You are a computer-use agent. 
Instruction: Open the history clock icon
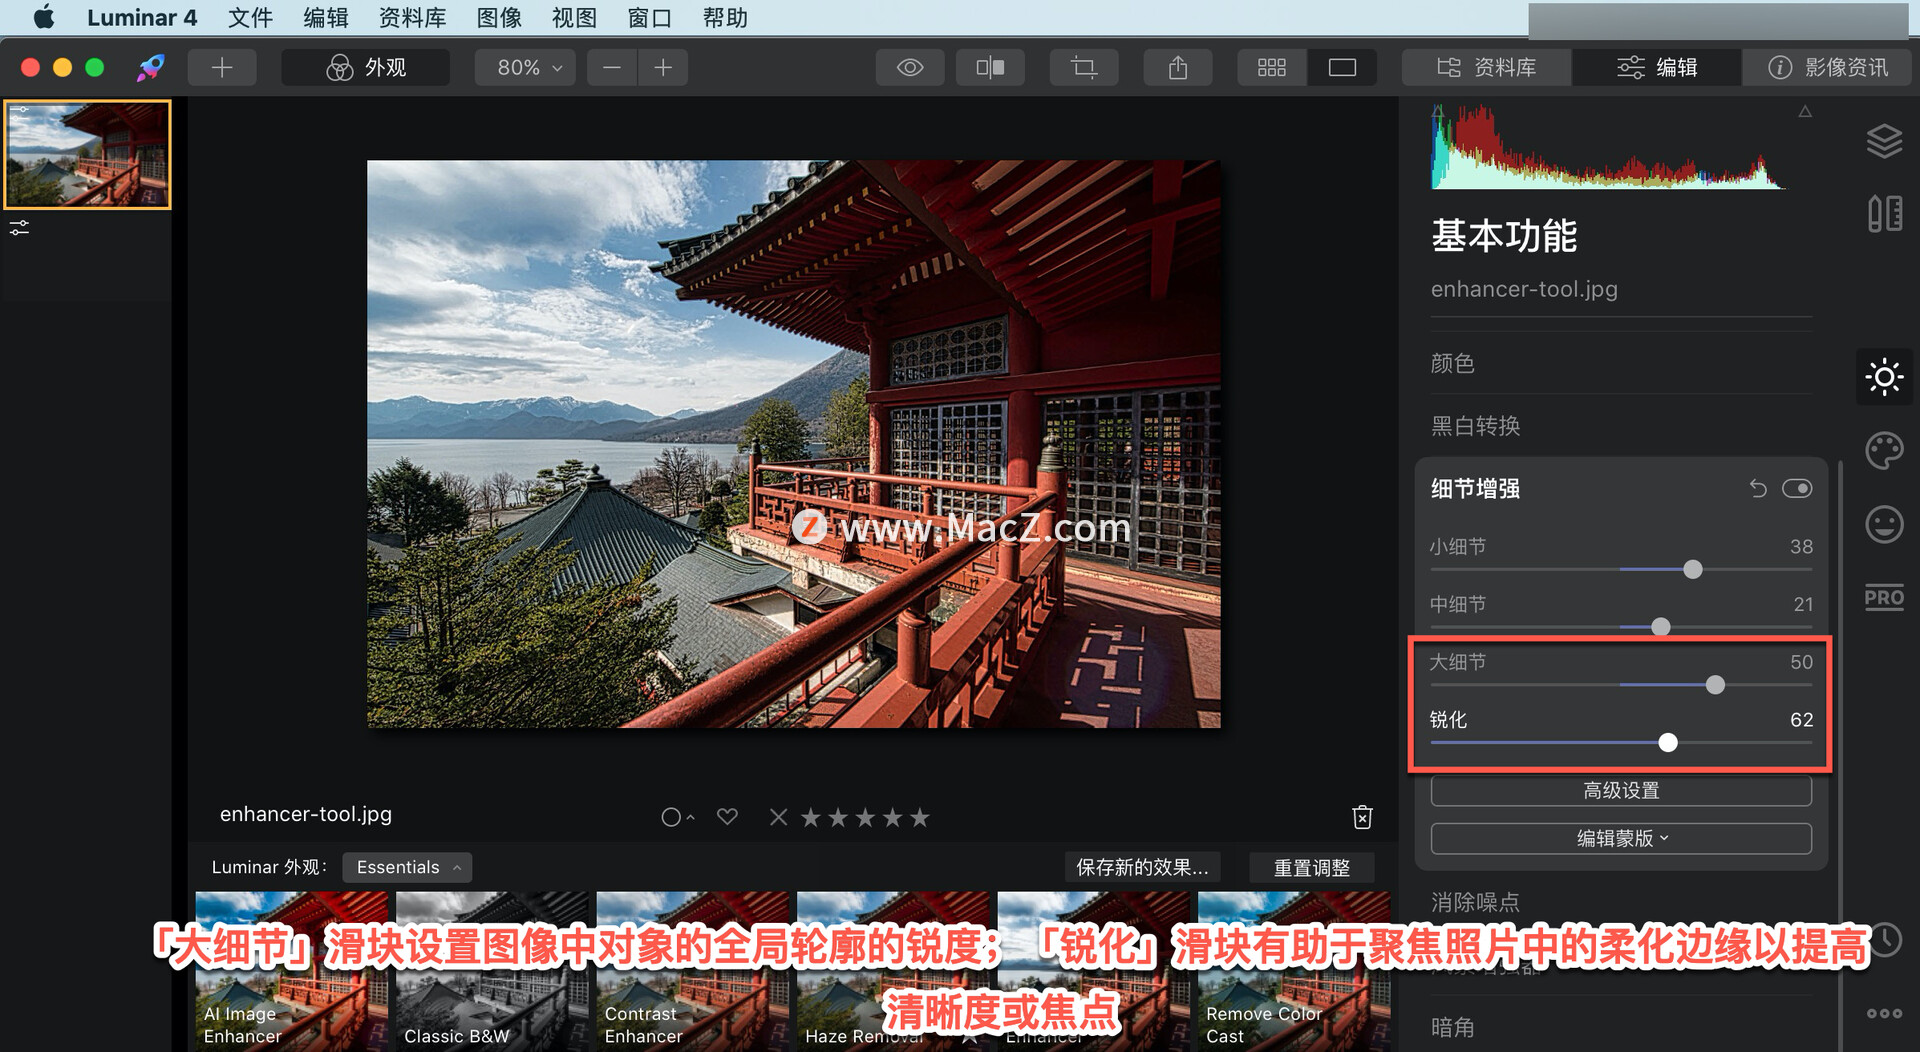tap(1886, 940)
